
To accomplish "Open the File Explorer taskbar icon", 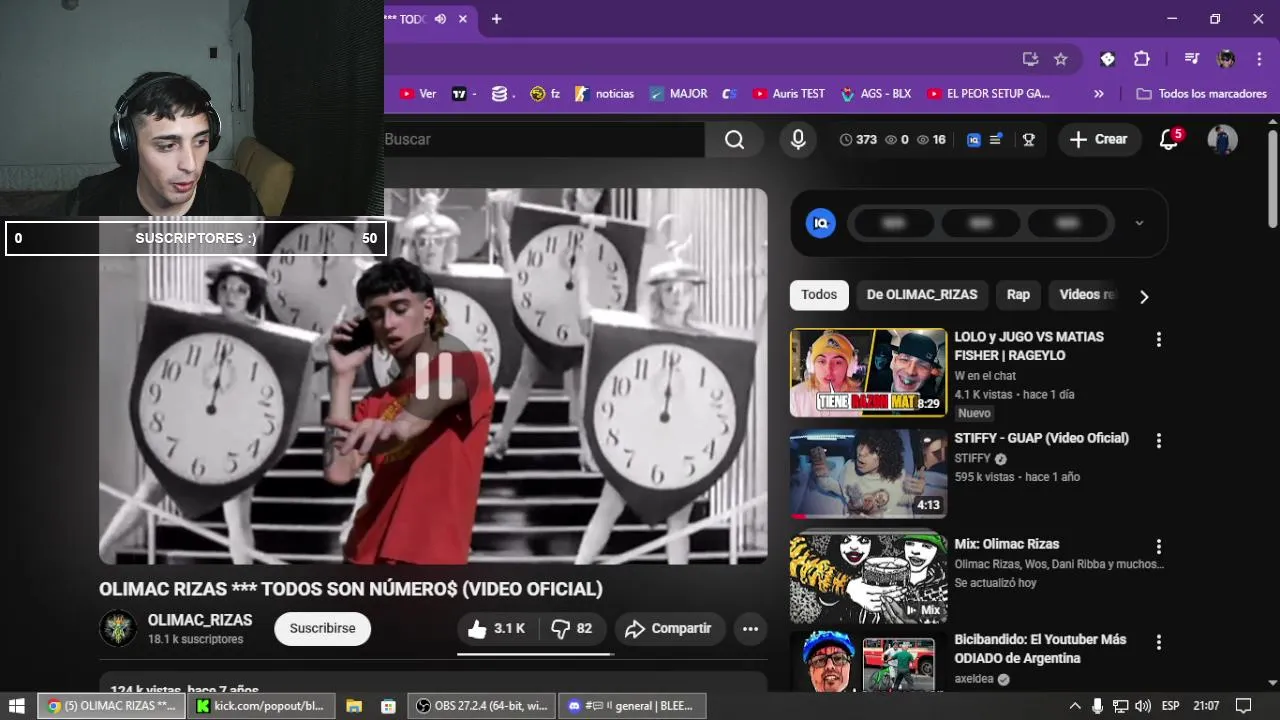I will 354,706.
